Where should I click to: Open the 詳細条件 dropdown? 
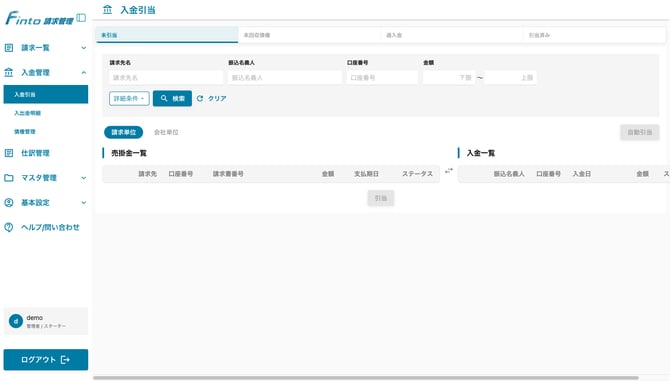(x=129, y=98)
